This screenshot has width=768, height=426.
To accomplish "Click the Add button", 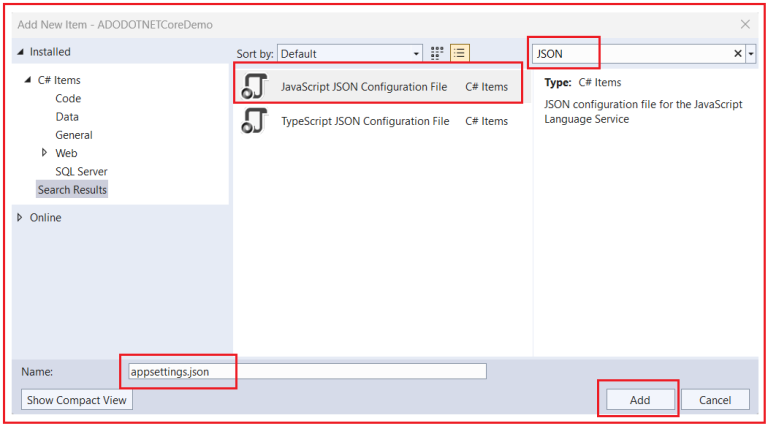I will coord(640,400).
